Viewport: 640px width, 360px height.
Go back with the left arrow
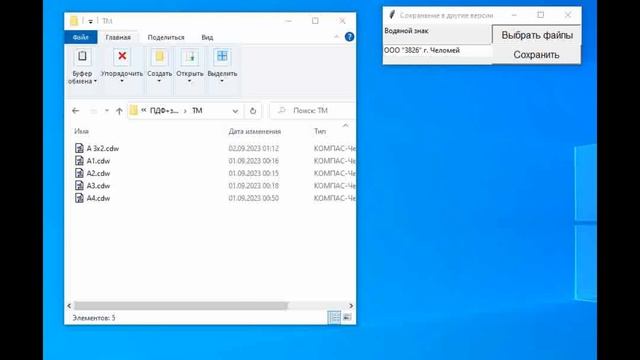[76, 111]
